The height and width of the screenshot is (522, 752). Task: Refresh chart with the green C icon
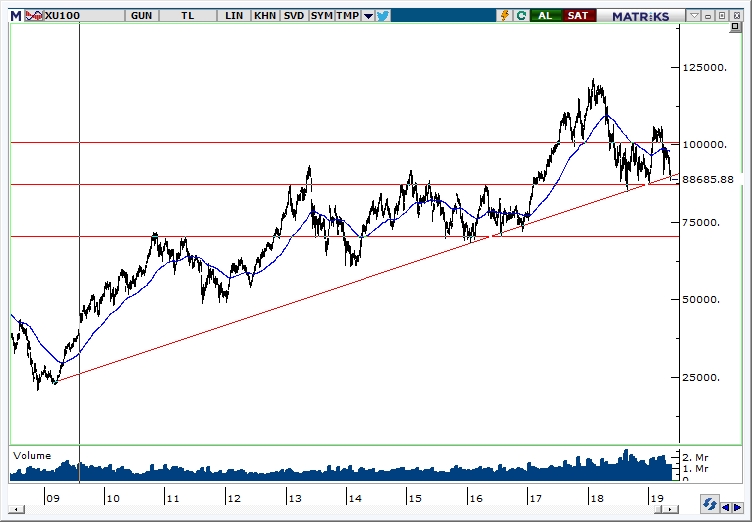pos(521,16)
